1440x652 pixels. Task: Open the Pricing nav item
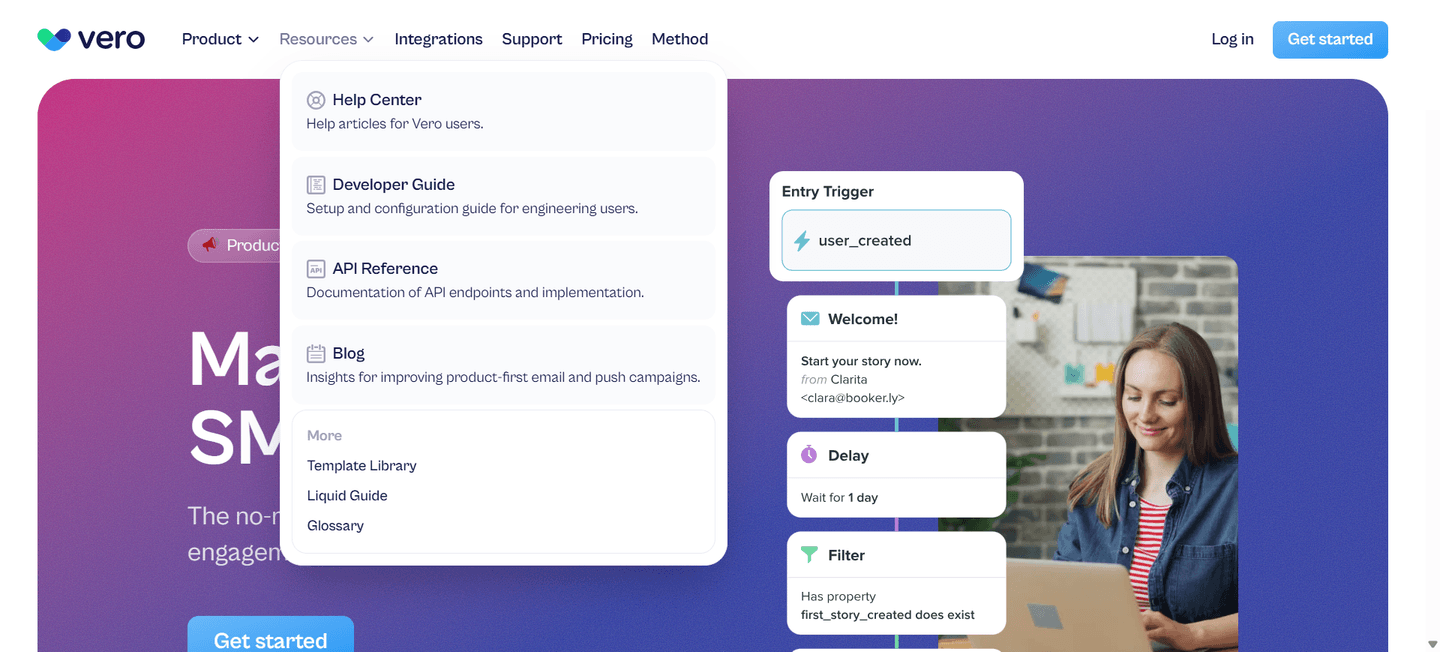(607, 39)
